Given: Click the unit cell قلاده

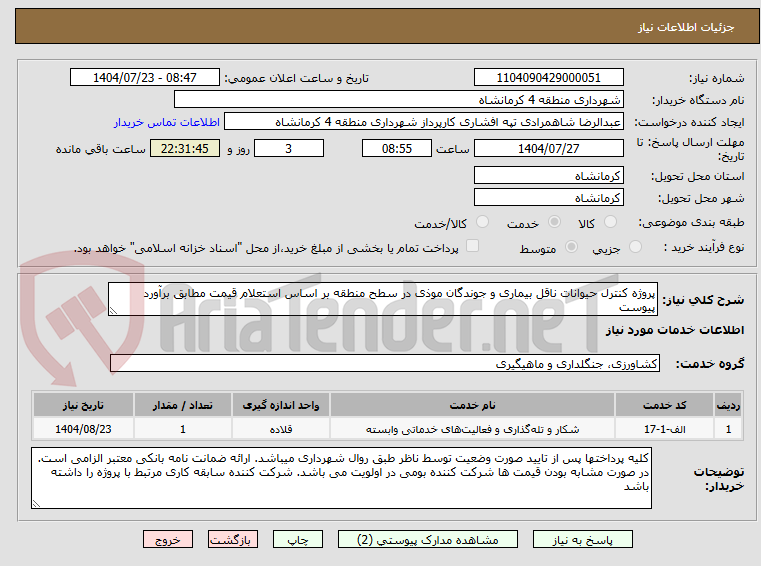Looking at the screenshot, I should click(x=281, y=429).
